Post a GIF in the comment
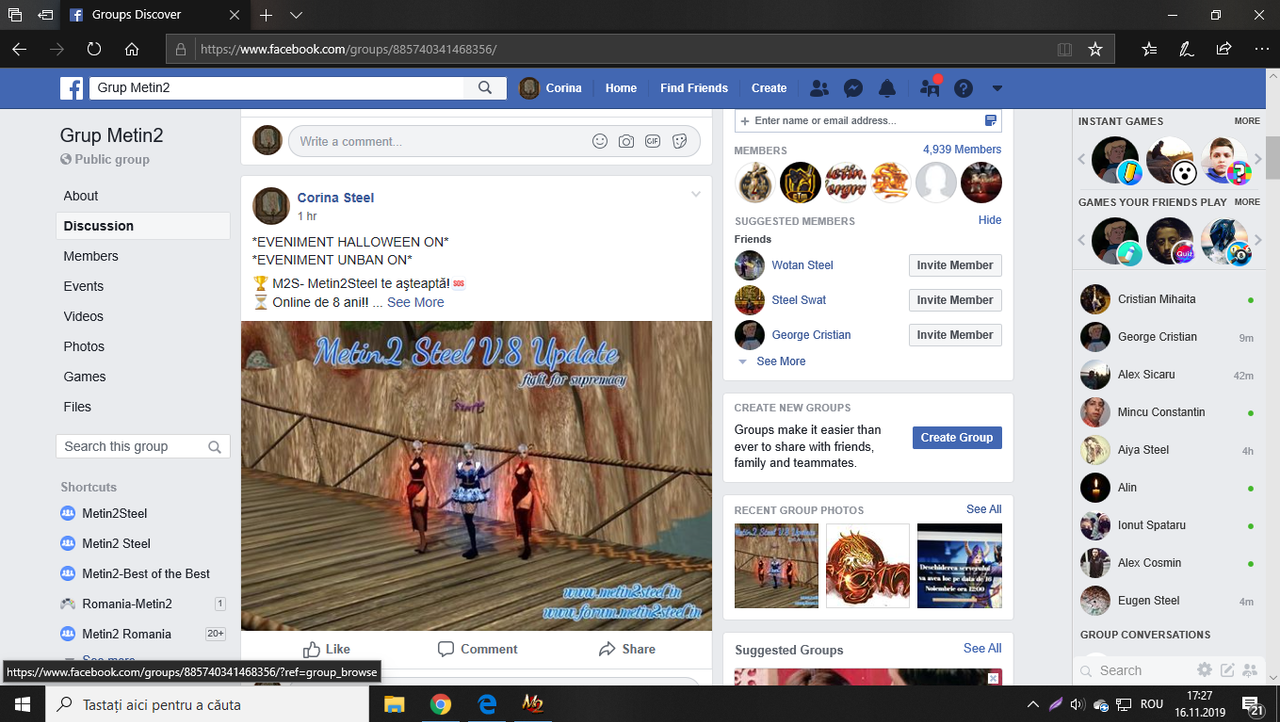The height and width of the screenshot is (722, 1280). pos(653,141)
